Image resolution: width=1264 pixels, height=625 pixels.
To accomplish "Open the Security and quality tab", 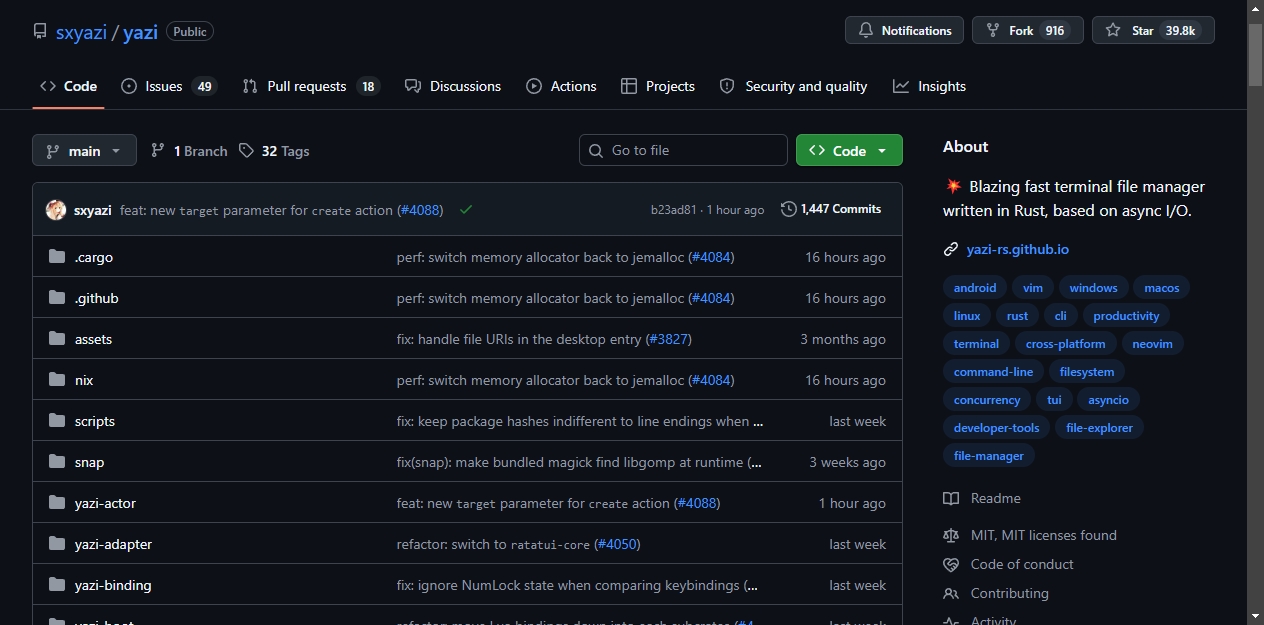I will tap(794, 86).
